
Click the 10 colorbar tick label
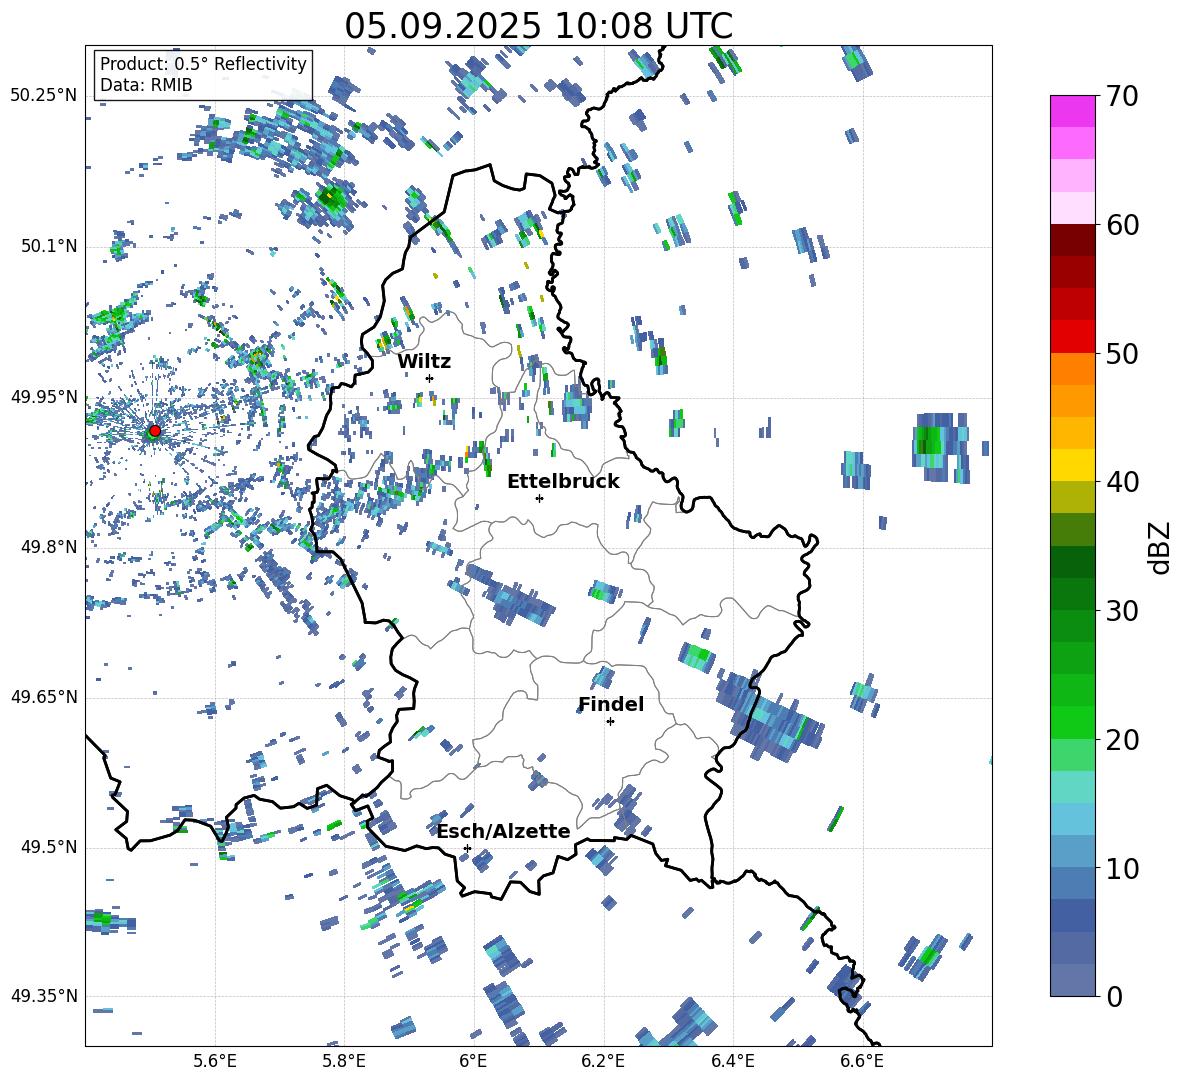click(1122, 868)
